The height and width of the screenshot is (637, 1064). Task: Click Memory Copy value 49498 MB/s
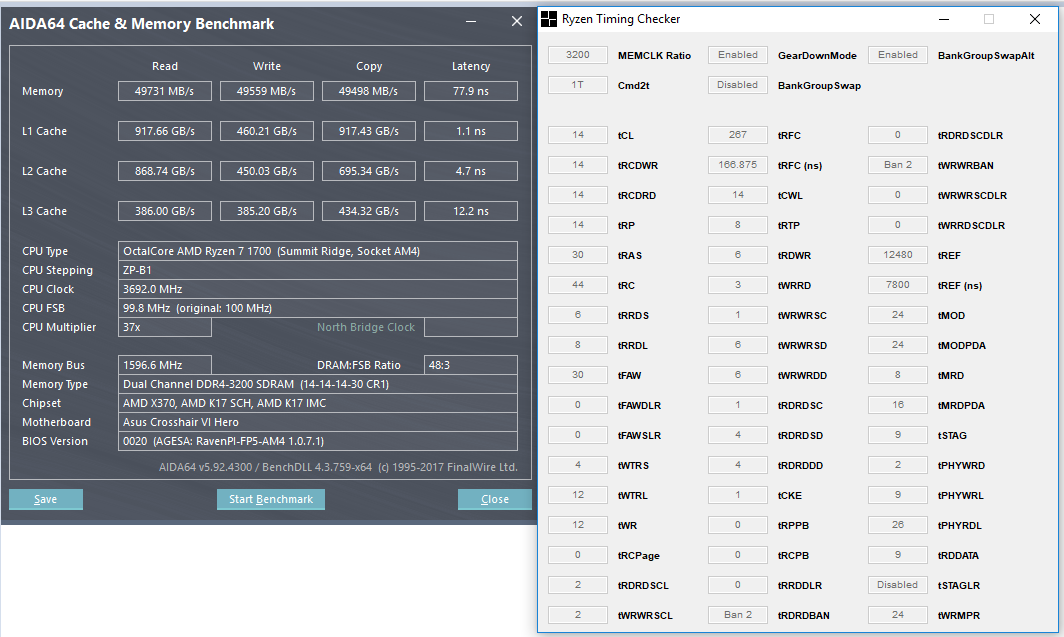coord(368,91)
